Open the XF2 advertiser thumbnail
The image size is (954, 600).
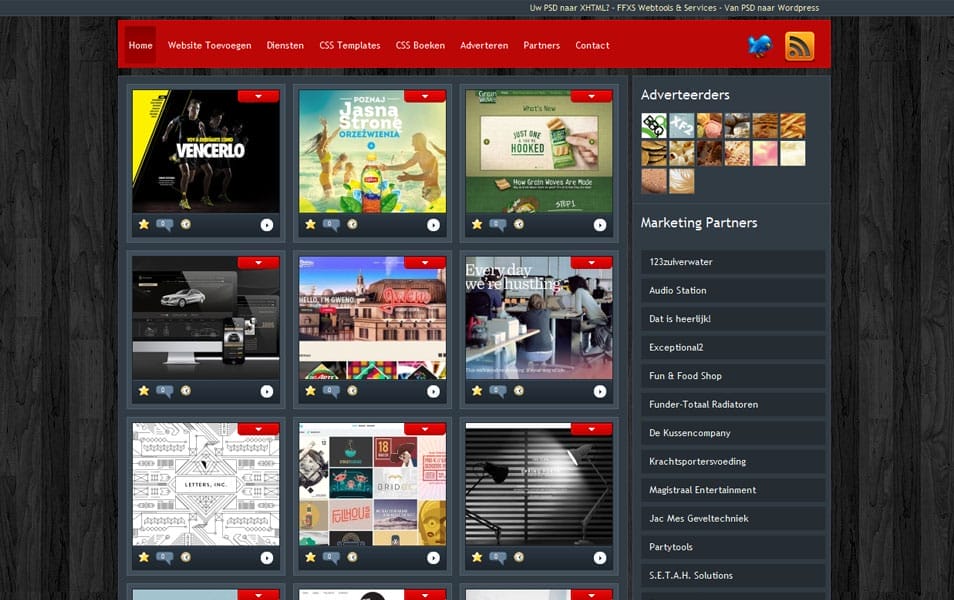pyautogui.click(x=681, y=126)
